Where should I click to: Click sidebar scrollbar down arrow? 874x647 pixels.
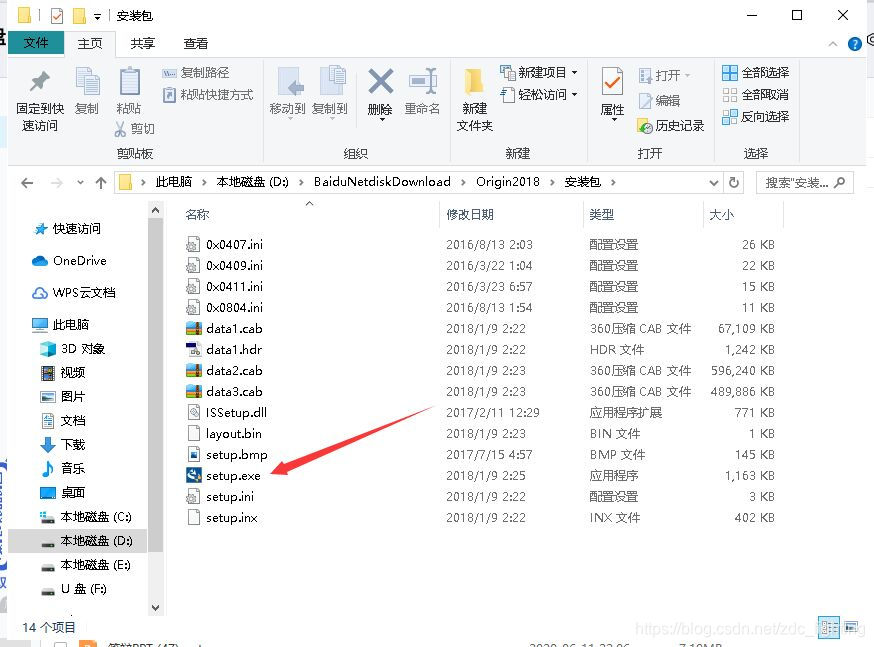156,607
